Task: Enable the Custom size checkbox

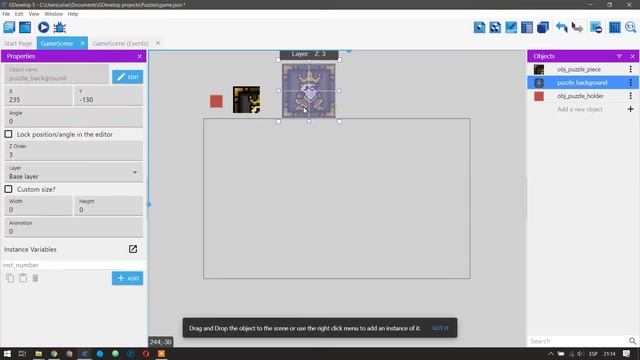Action: [x=9, y=189]
